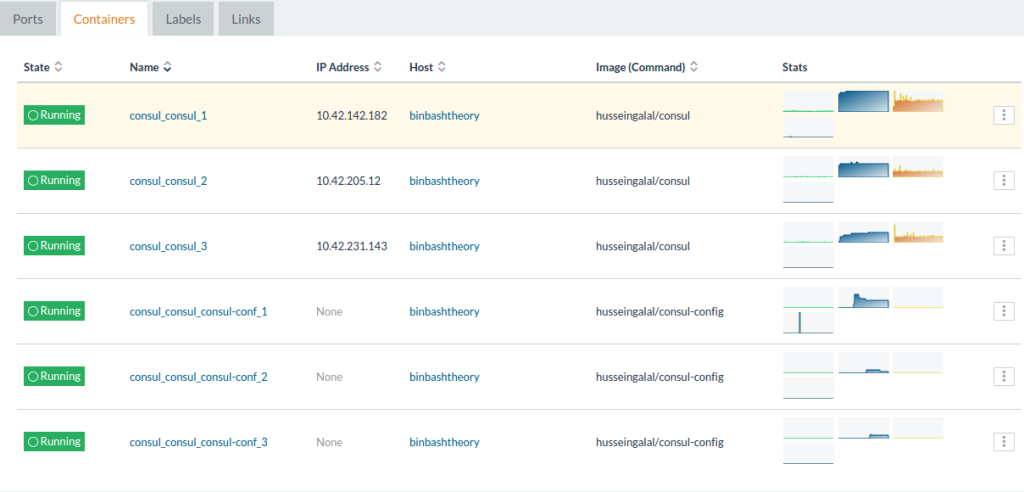Click binbashtheory host link for consul_consul_3
Image resolution: width=1024 pixels, height=492 pixels.
pyautogui.click(x=444, y=246)
